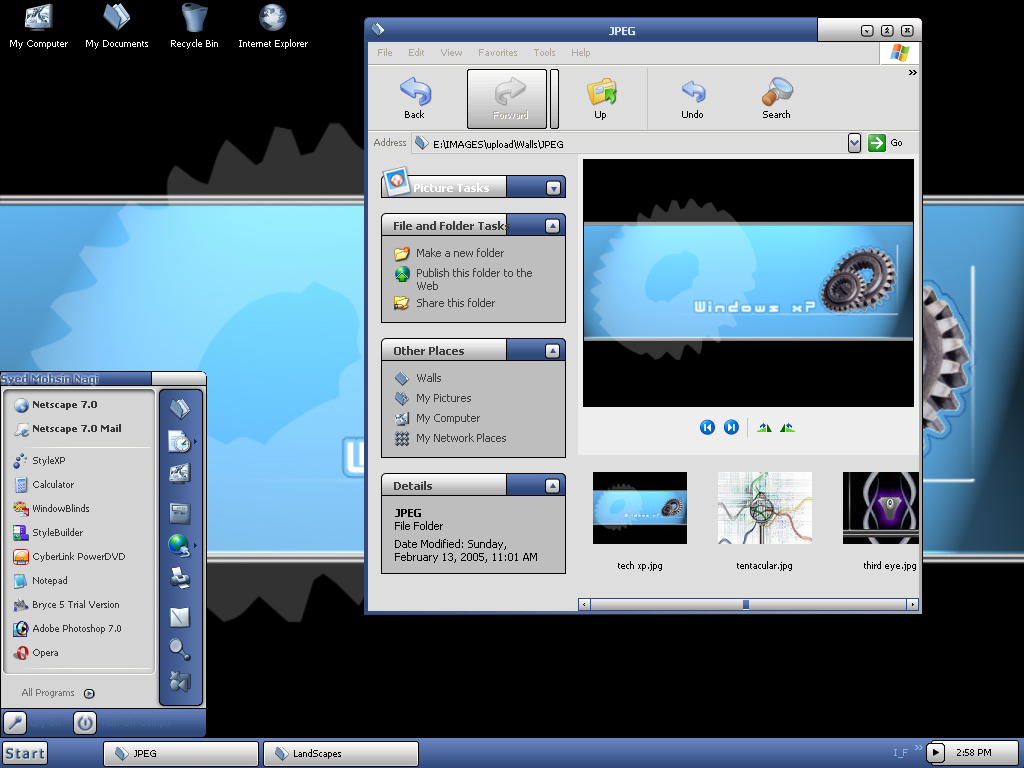This screenshot has width=1024, height=768.
Task: Show the next image in the preview
Action: tap(731, 427)
